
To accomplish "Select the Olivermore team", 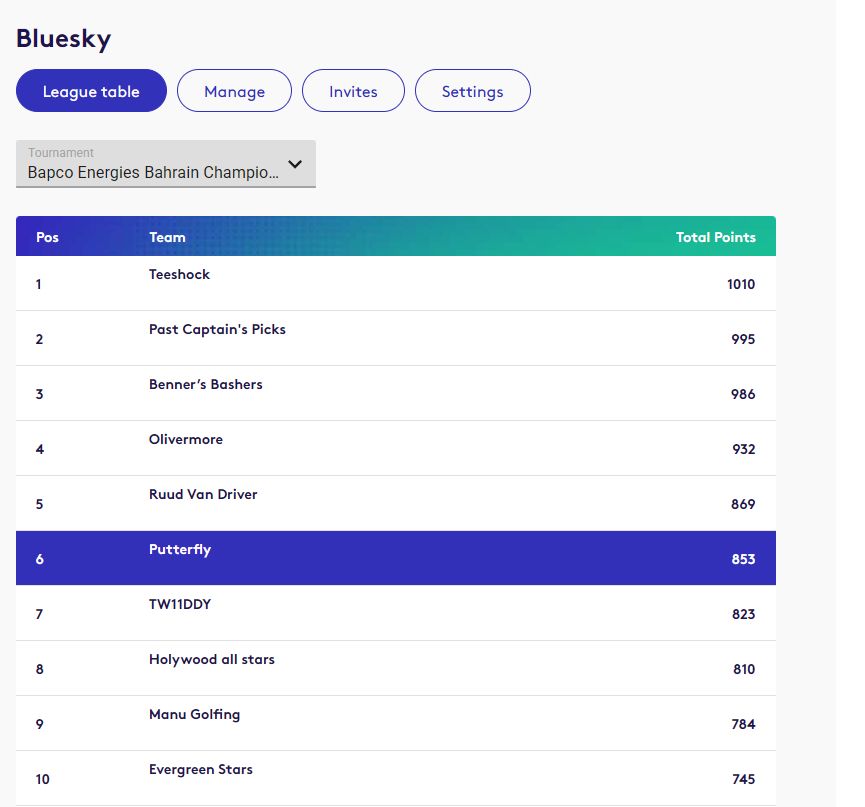I will point(186,440).
